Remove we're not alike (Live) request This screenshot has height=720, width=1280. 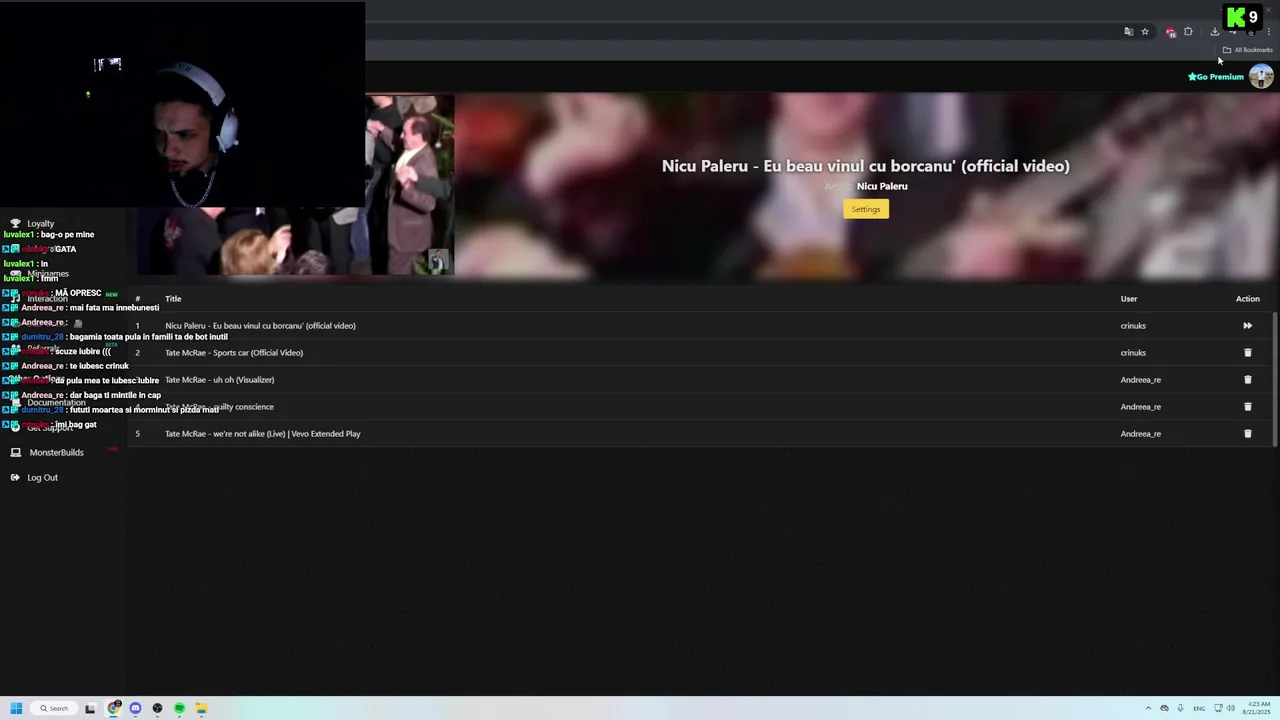coord(1247,434)
